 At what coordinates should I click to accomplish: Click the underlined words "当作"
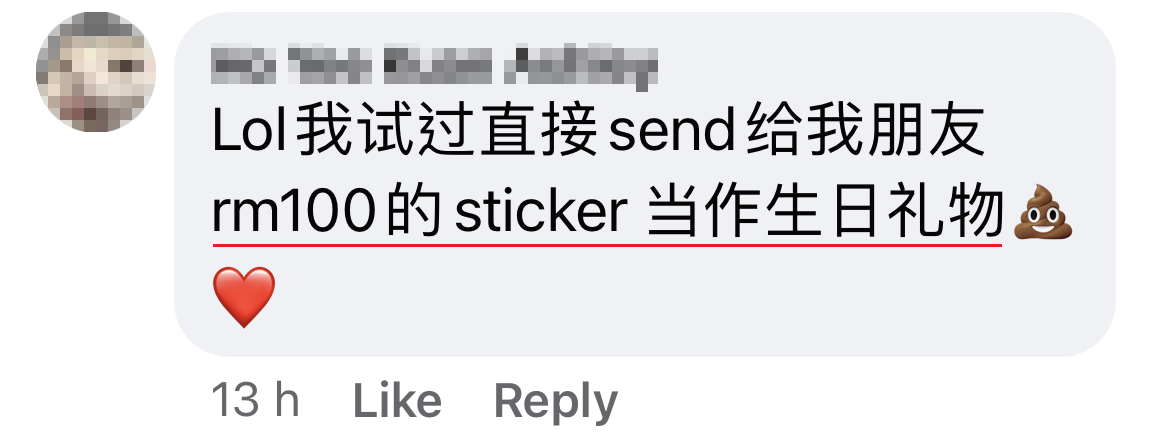point(706,213)
